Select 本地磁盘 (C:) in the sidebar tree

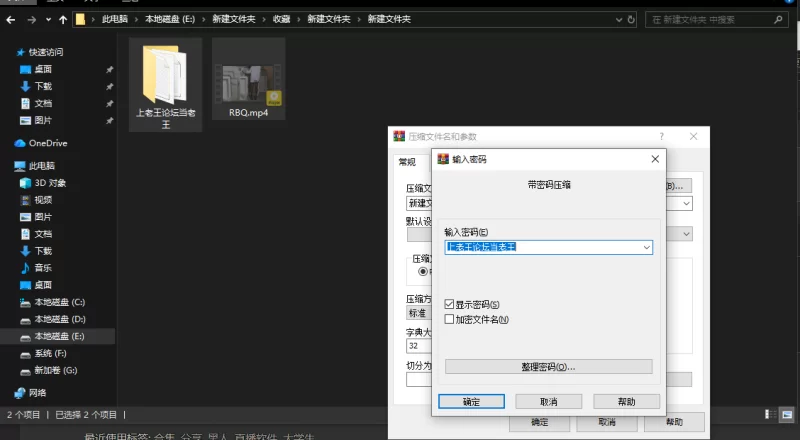coord(57,302)
